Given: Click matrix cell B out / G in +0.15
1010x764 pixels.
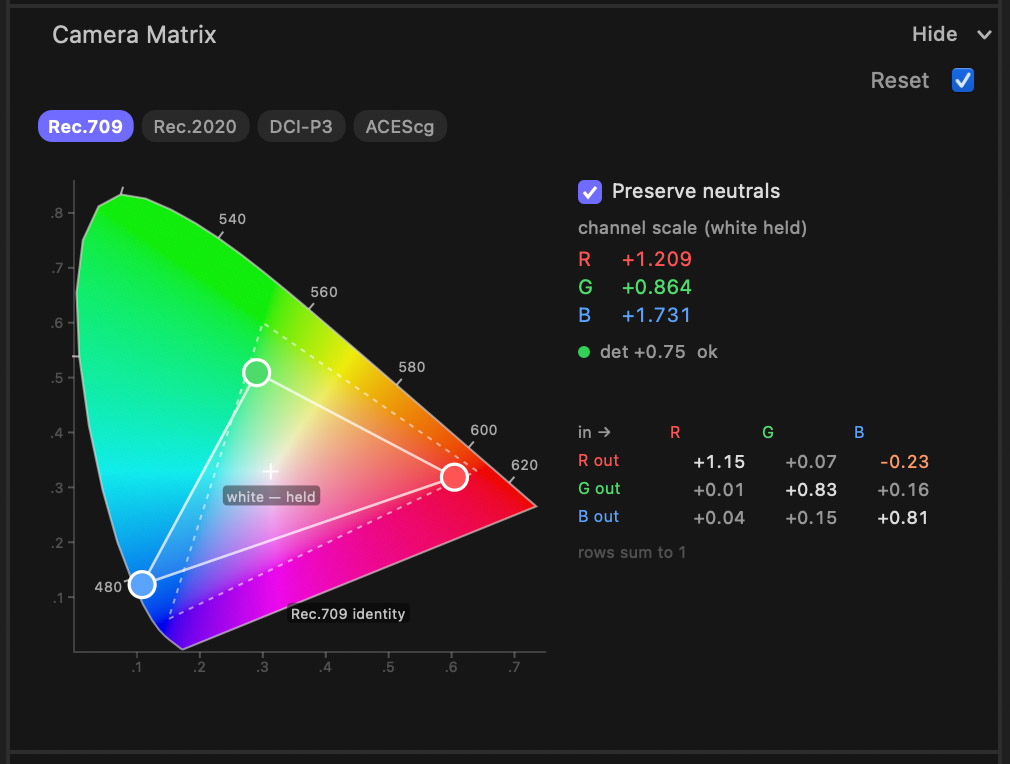Looking at the screenshot, I should pyautogui.click(x=811, y=518).
